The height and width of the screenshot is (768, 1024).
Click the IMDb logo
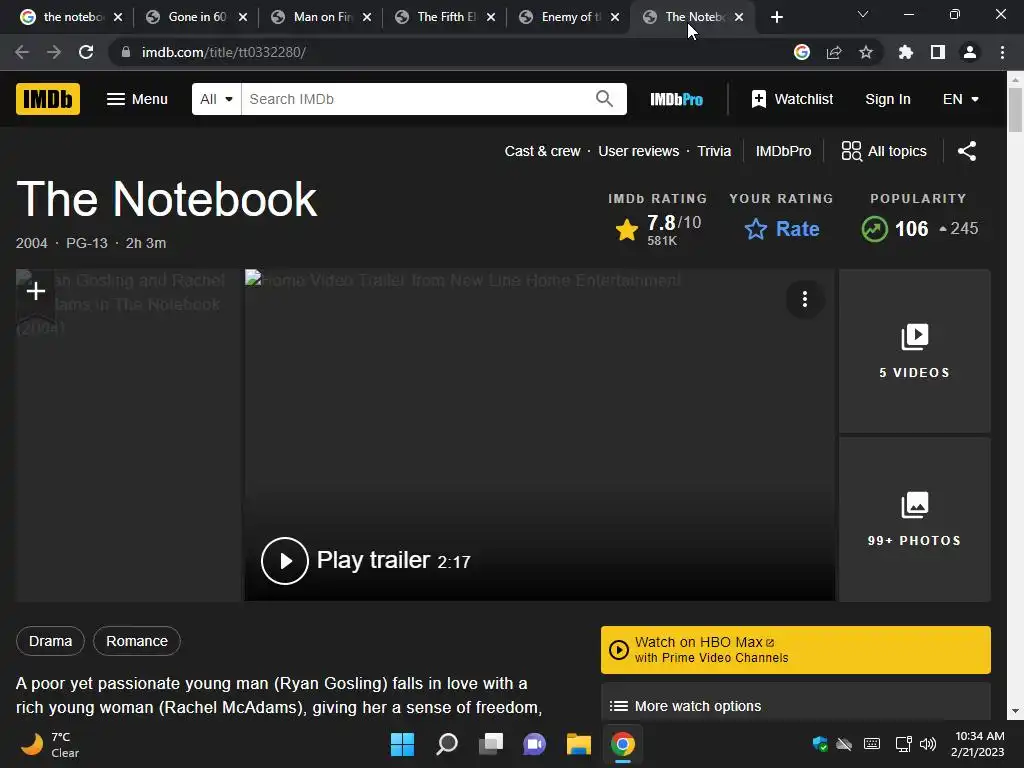pos(48,99)
